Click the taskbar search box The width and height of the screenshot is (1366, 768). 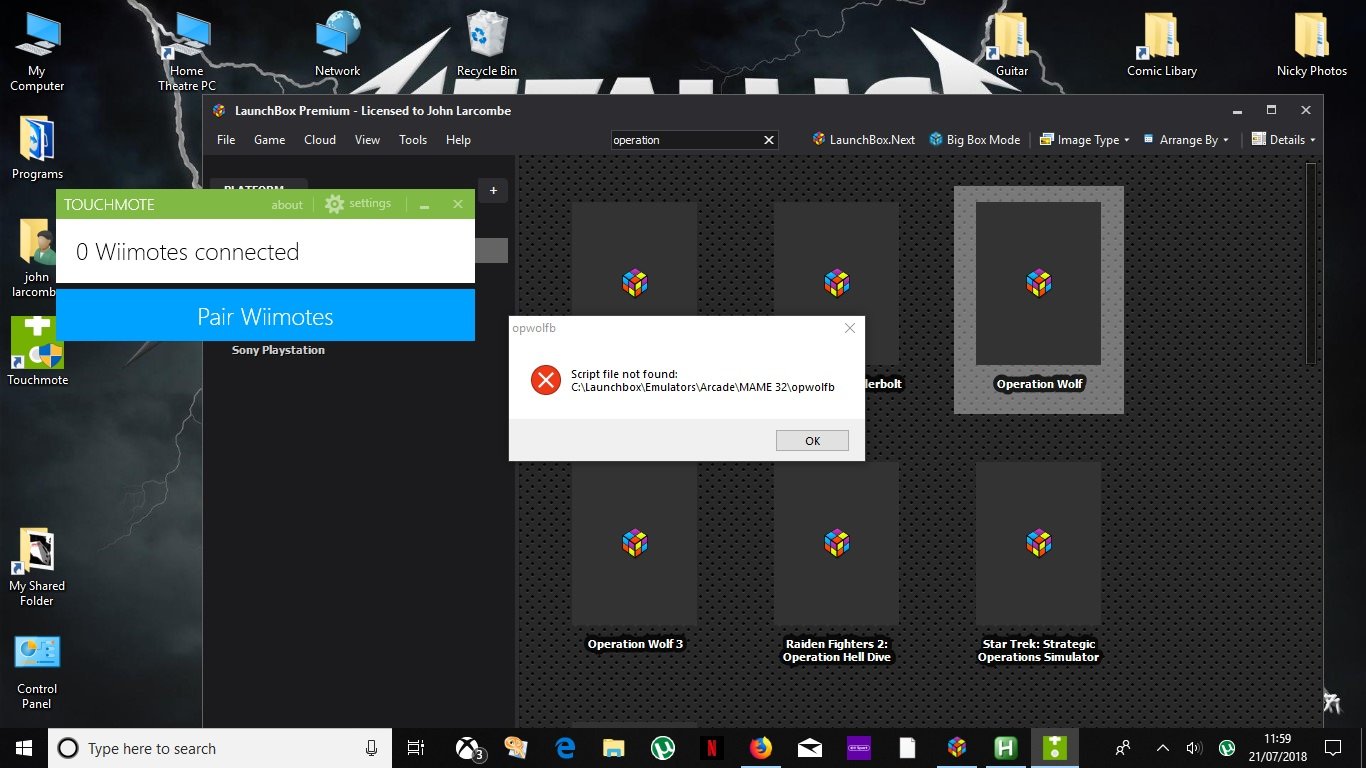click(x=221, y=748)
